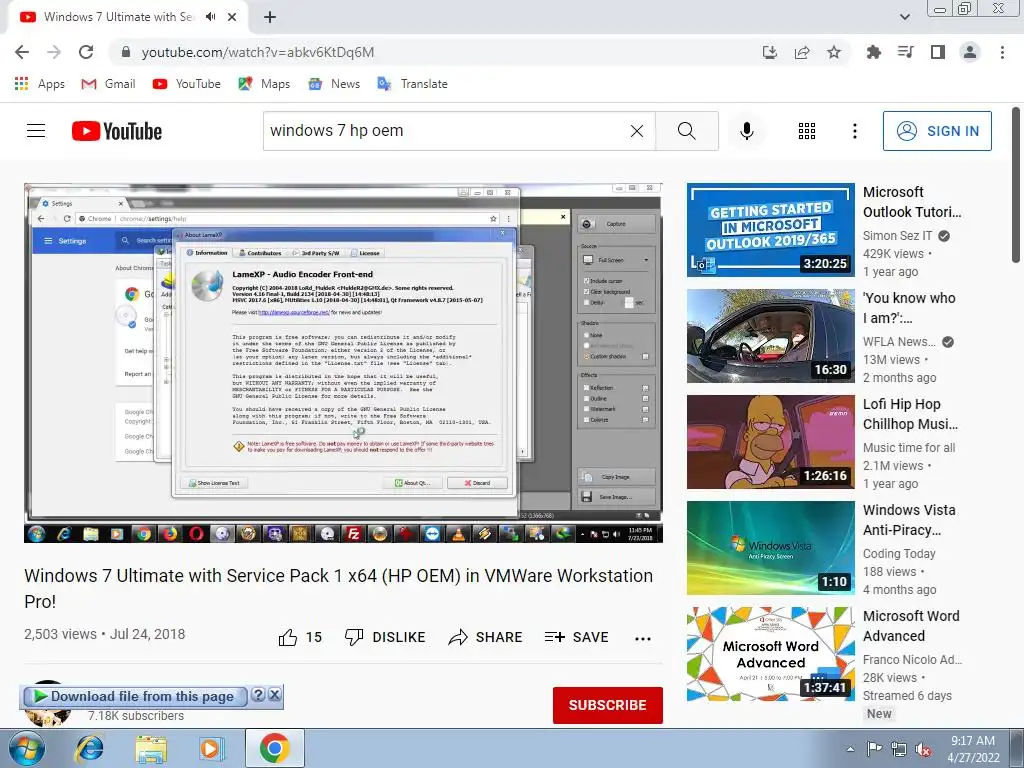
Task: Share this page from address bar
Action: pyautogui.click(x=802, y=52)
